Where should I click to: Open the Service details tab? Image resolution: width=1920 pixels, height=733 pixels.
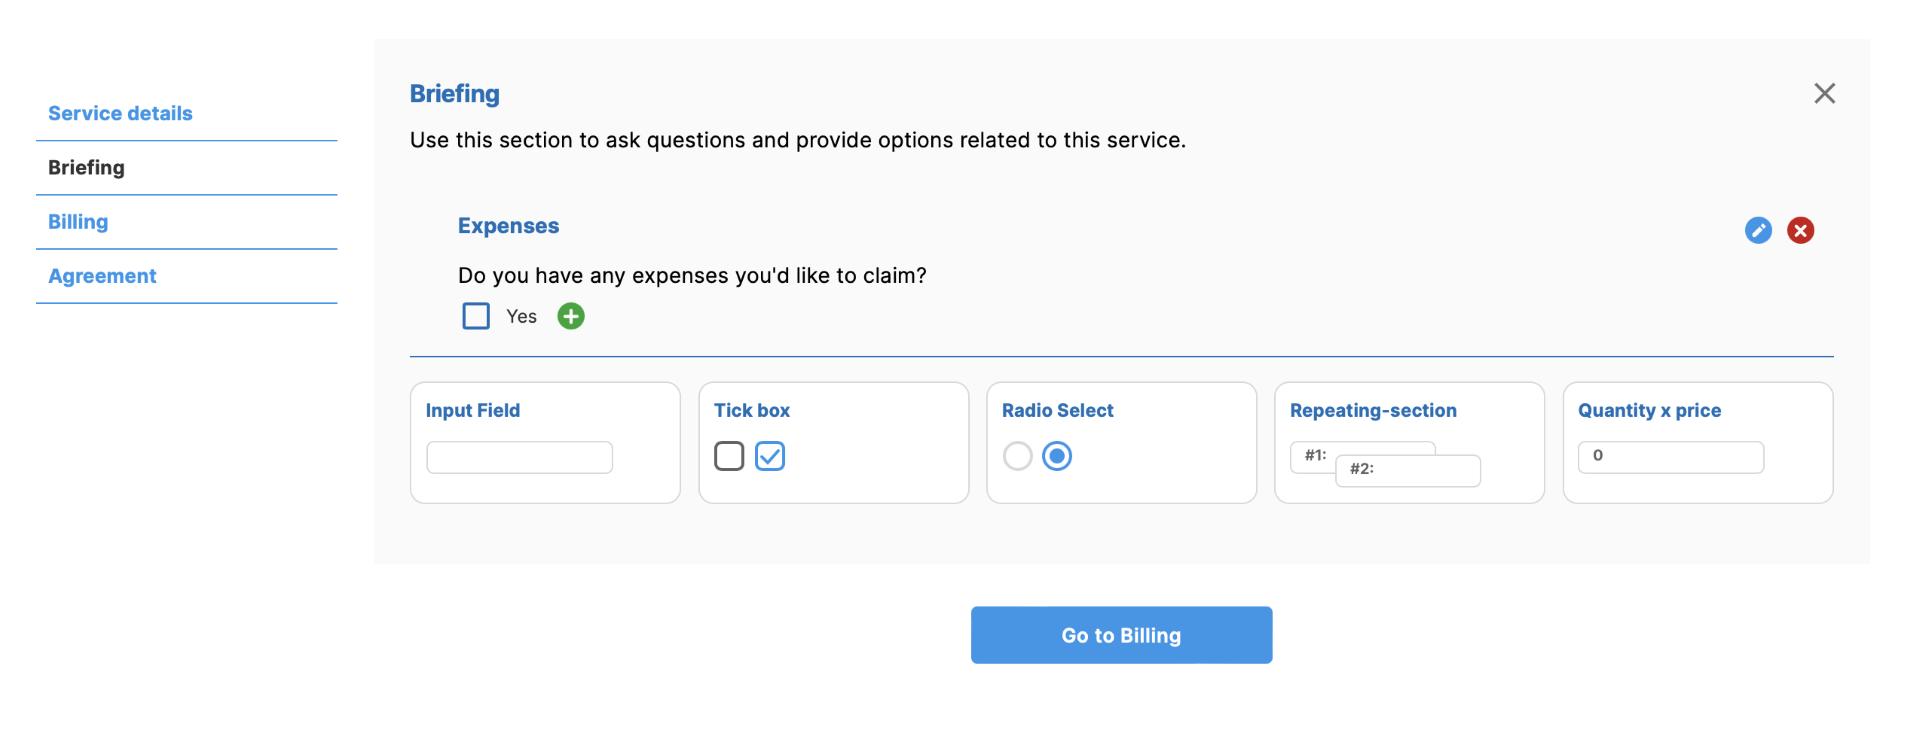point(120,113)
